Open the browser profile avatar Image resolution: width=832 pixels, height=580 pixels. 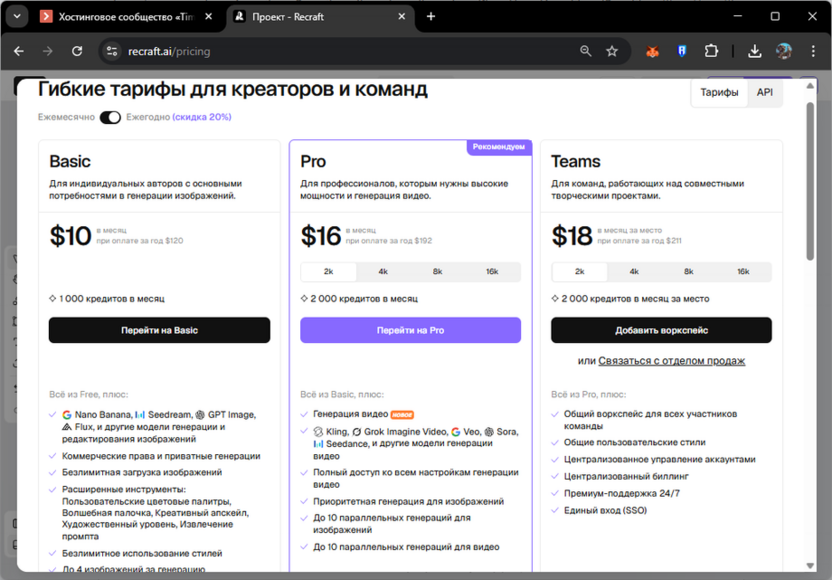click(784, 51)
